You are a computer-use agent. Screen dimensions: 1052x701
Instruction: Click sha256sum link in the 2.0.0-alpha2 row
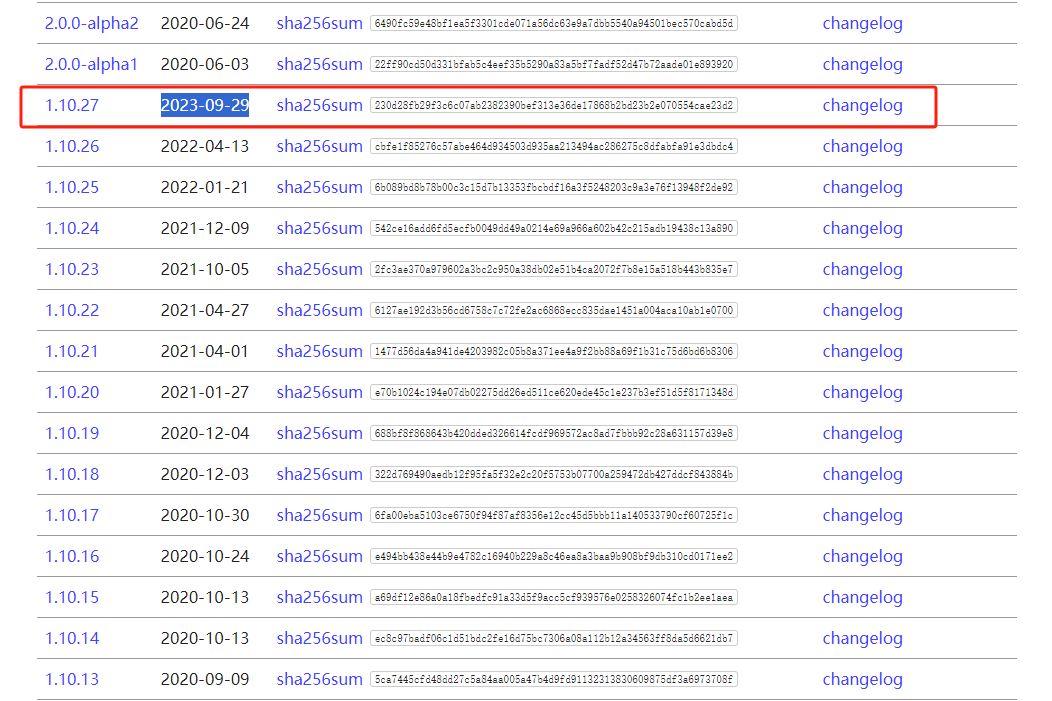coord(319,23)
